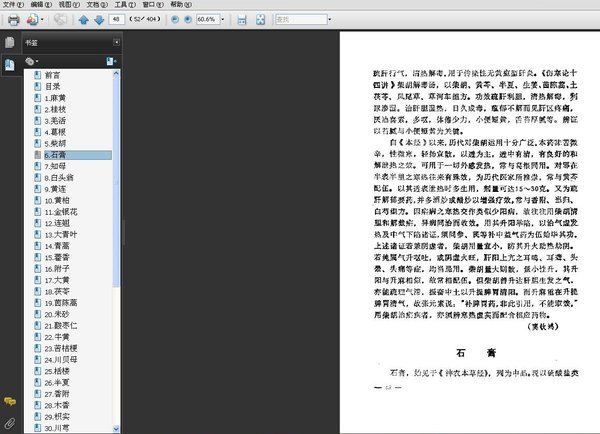Click the bookmarks scrollbar down arrow
Screen dimensions: 600x434
coord(116,429)
